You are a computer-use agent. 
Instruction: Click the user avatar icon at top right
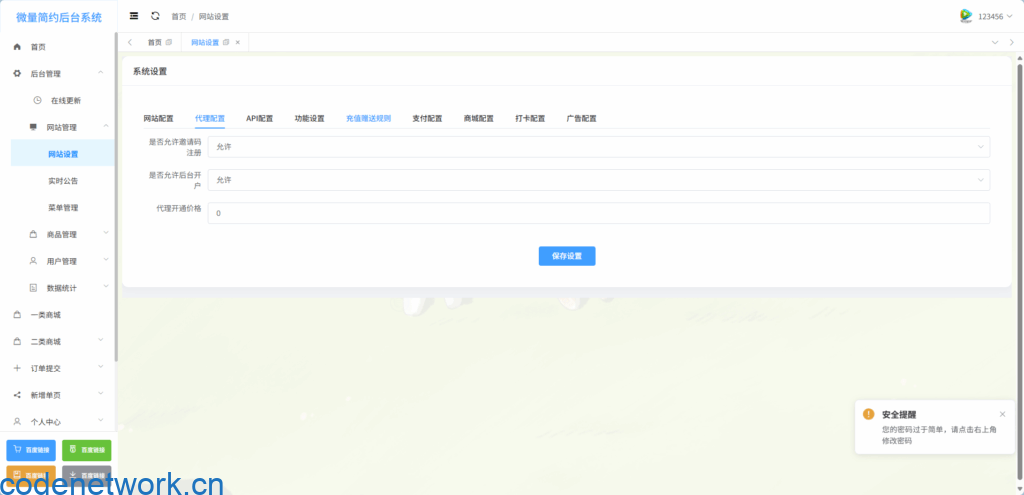click(x=966, y=16)
